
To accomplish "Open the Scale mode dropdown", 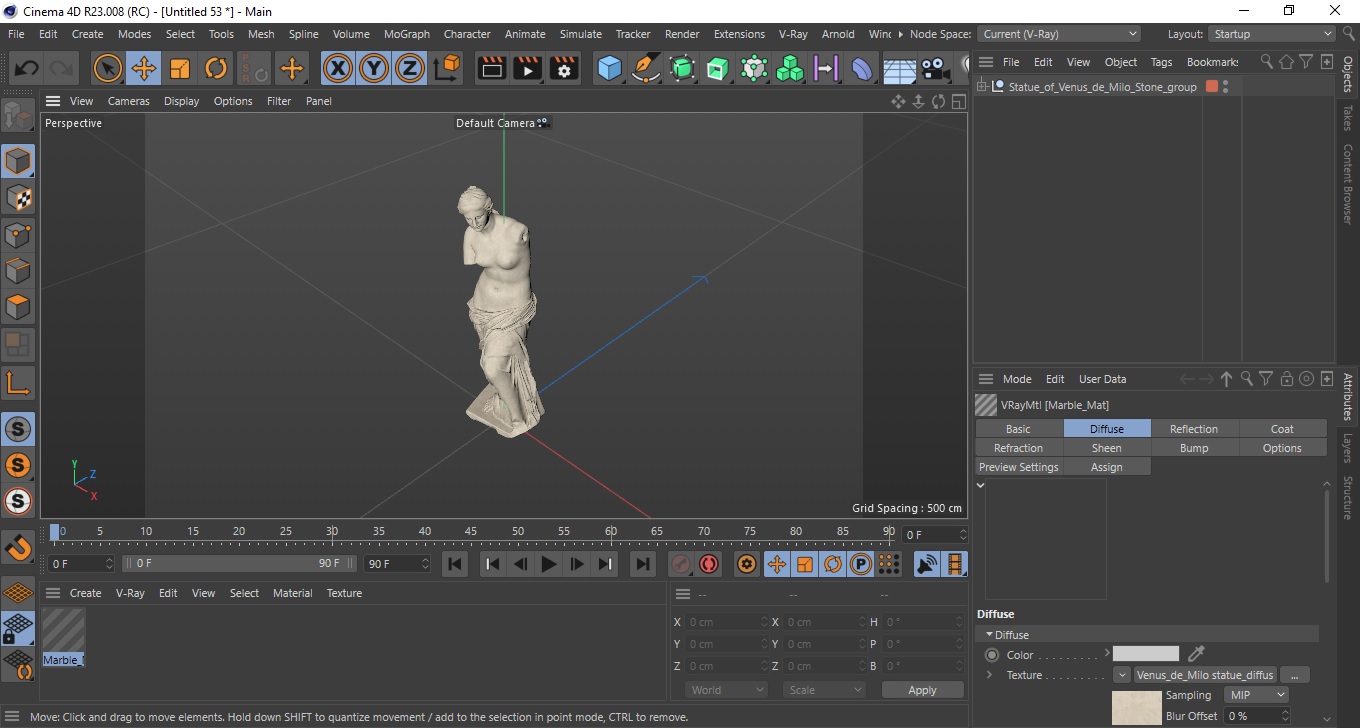I will click(825, 690).
